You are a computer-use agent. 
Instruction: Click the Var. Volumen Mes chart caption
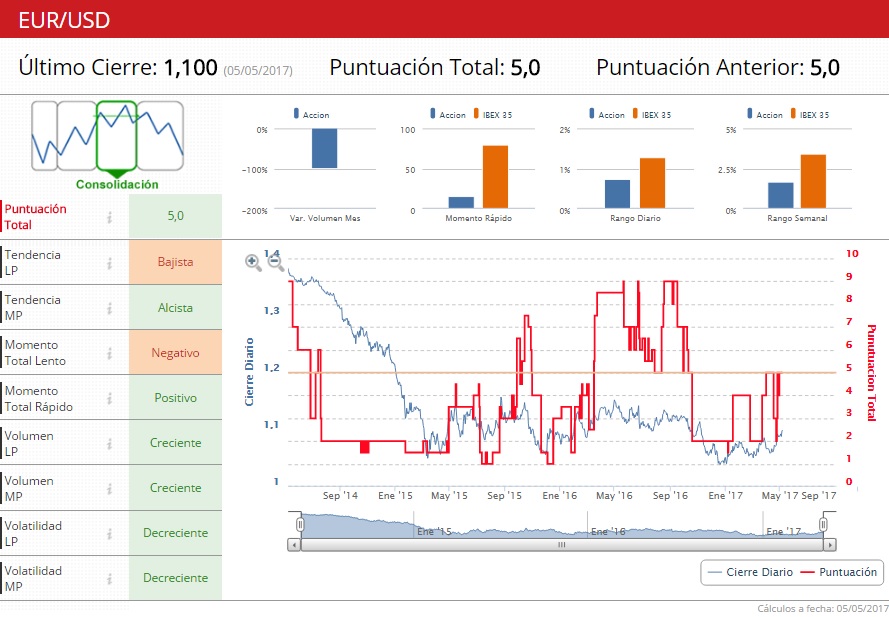325,218
